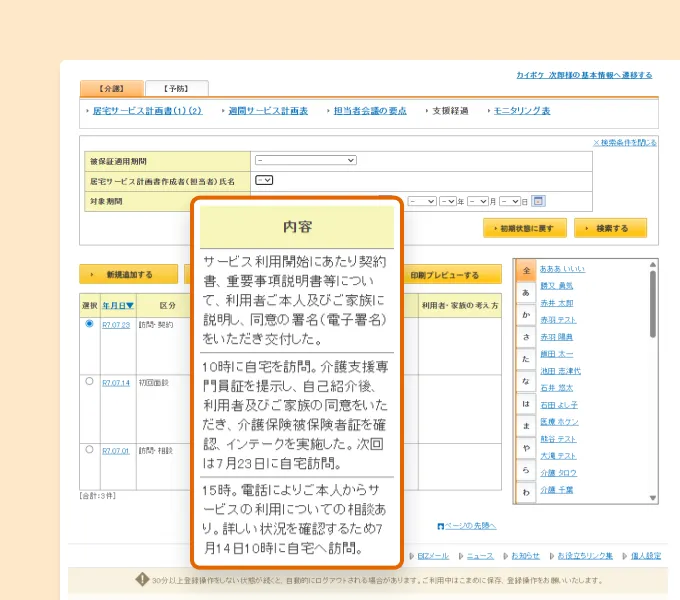The width and height of the screenshot is (680, 600).
Task: Select the た index tab
Action: 526,359
